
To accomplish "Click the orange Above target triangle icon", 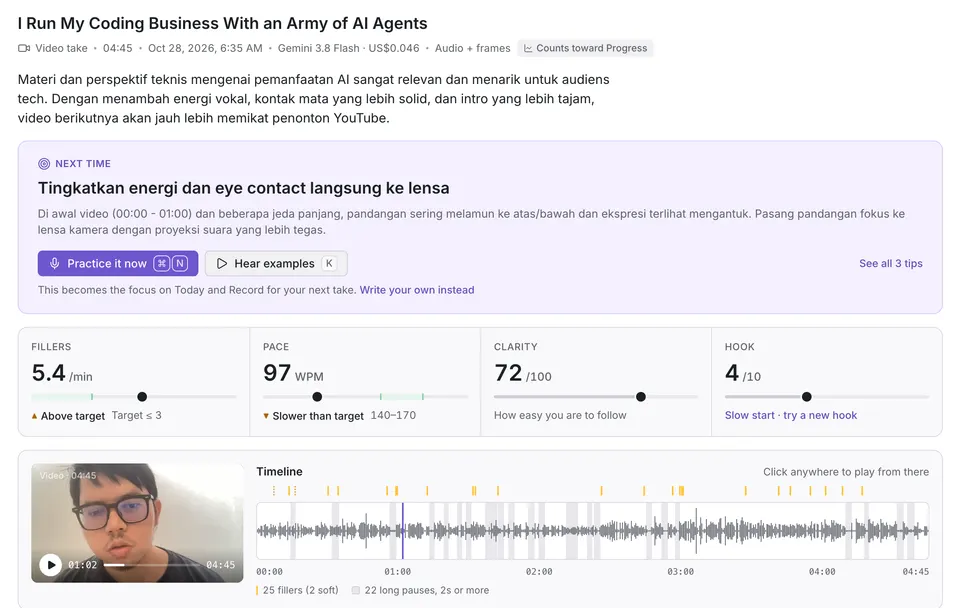I will (34, 416).
